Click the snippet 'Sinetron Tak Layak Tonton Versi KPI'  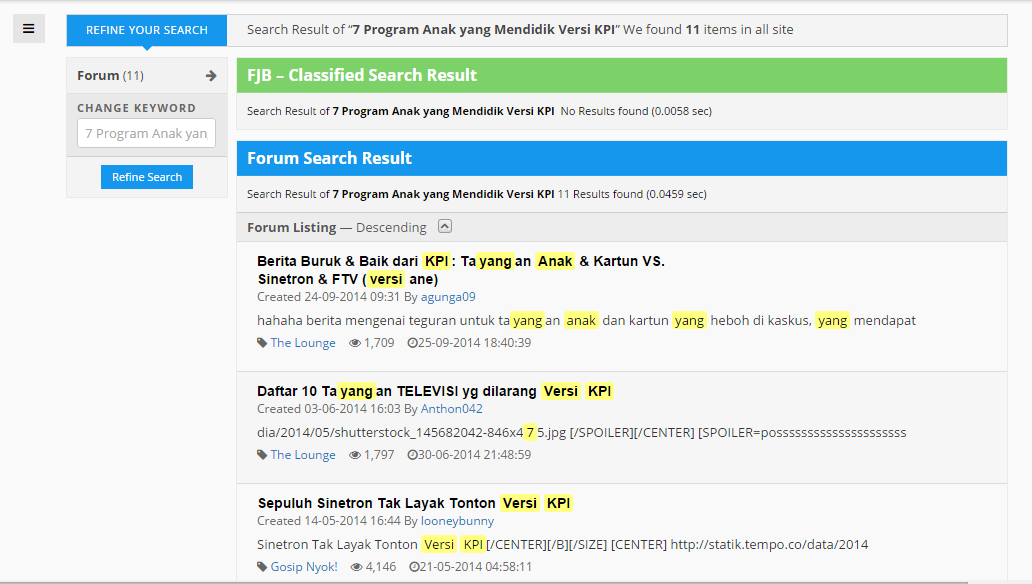[x=371, y=544]
